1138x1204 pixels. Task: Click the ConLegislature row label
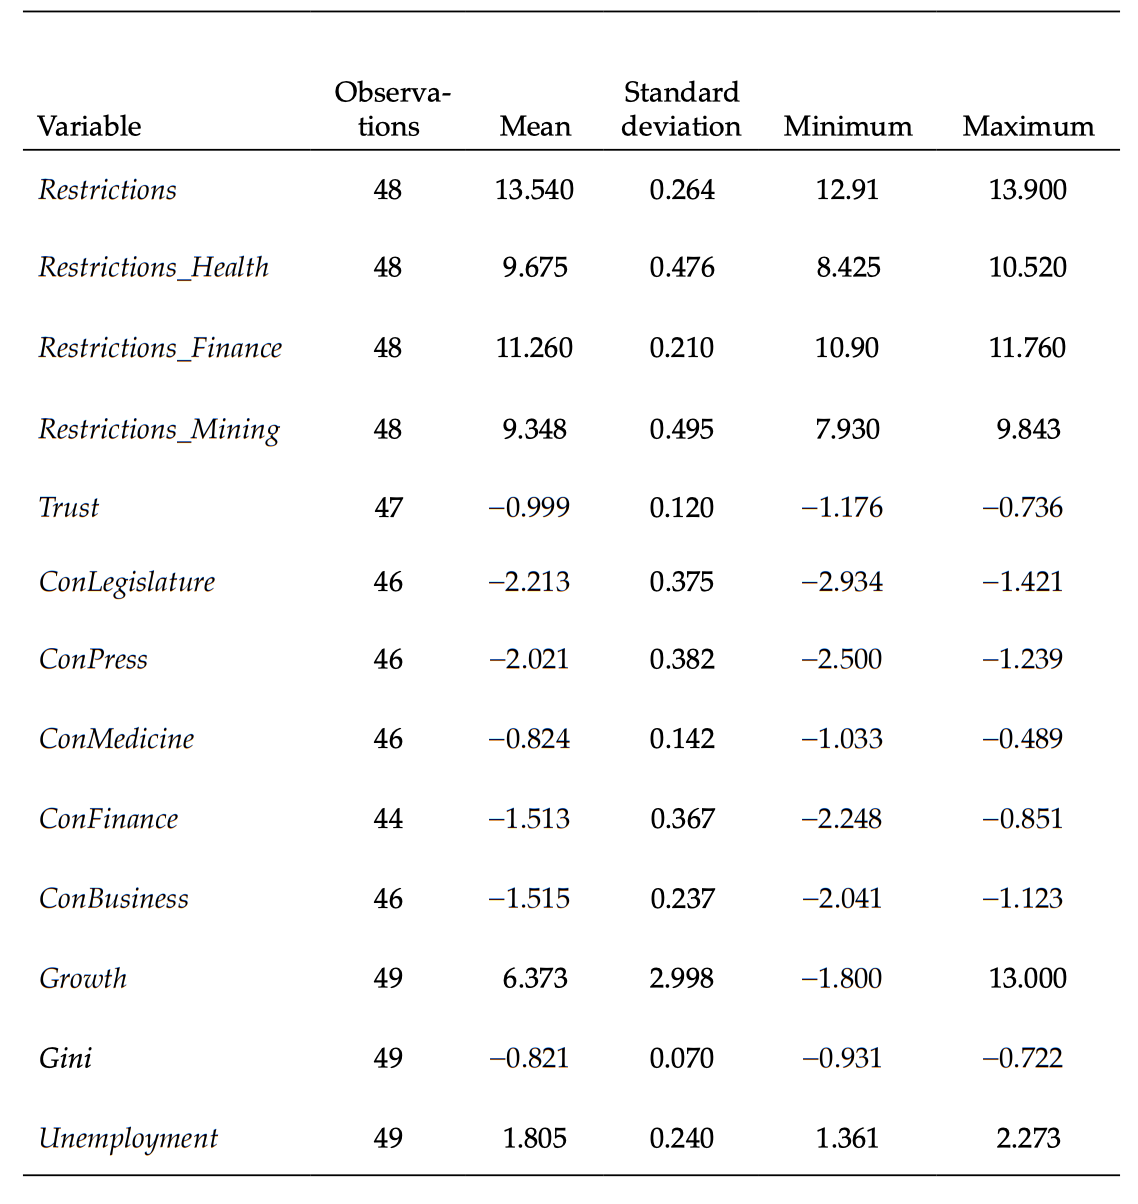[x=127, y=582]
